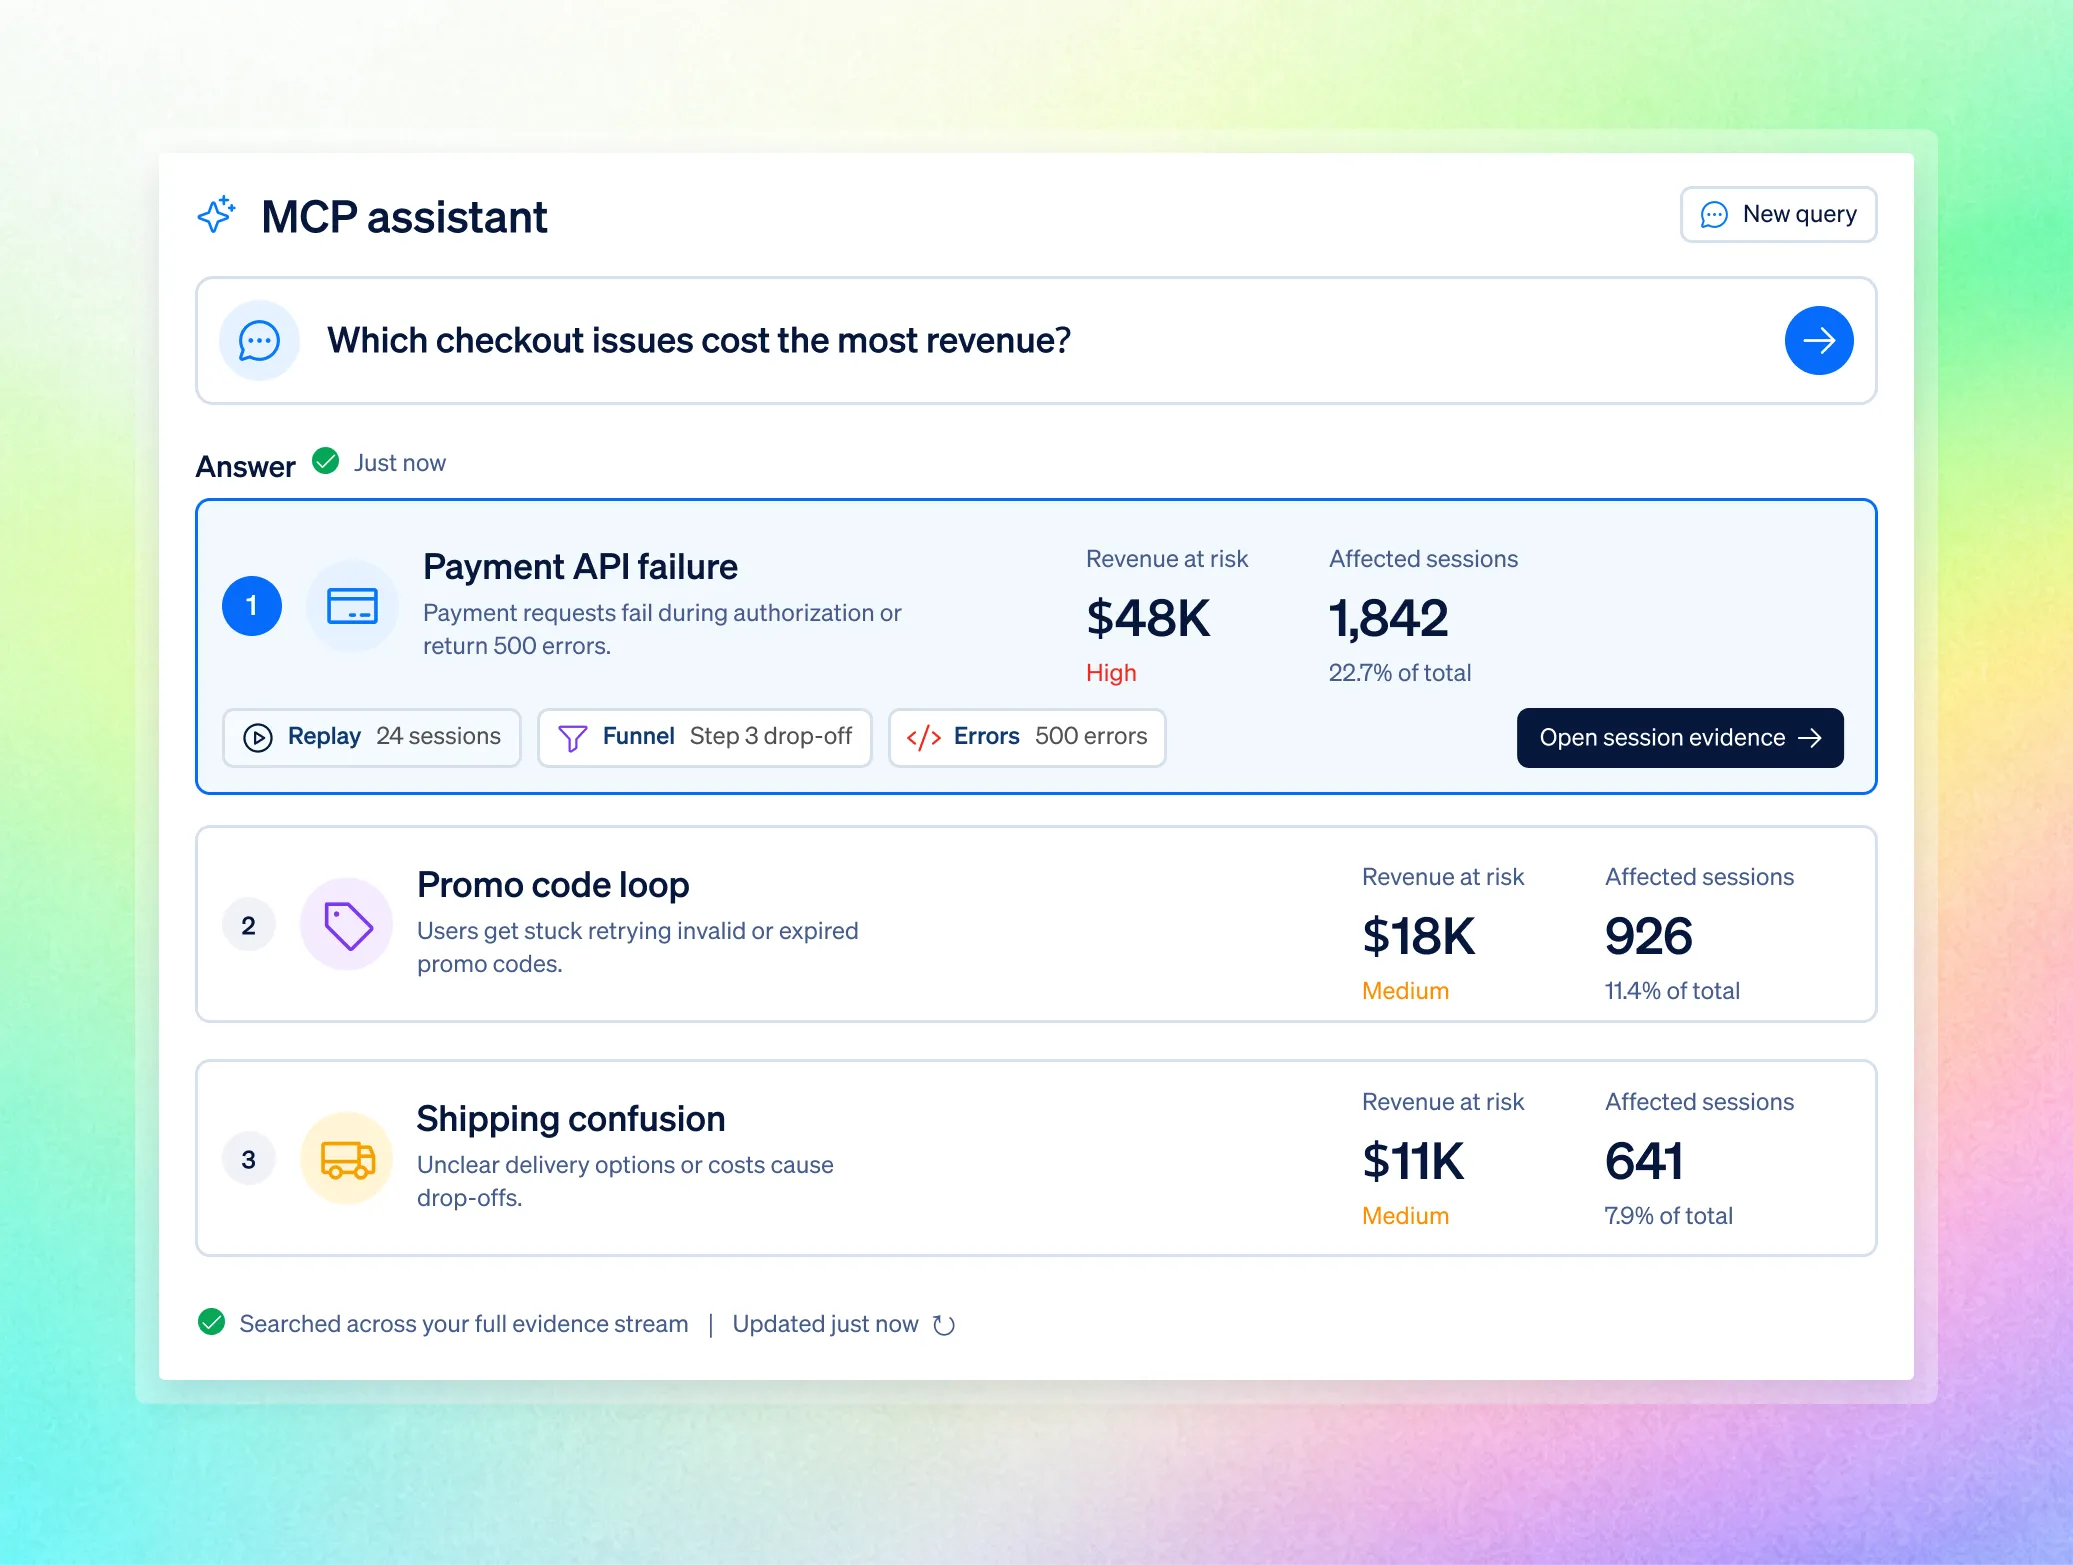This screenshot has width=2073, height=1565.
Task: Open the Promo code loop card title
Action: (x=553, y=885)
